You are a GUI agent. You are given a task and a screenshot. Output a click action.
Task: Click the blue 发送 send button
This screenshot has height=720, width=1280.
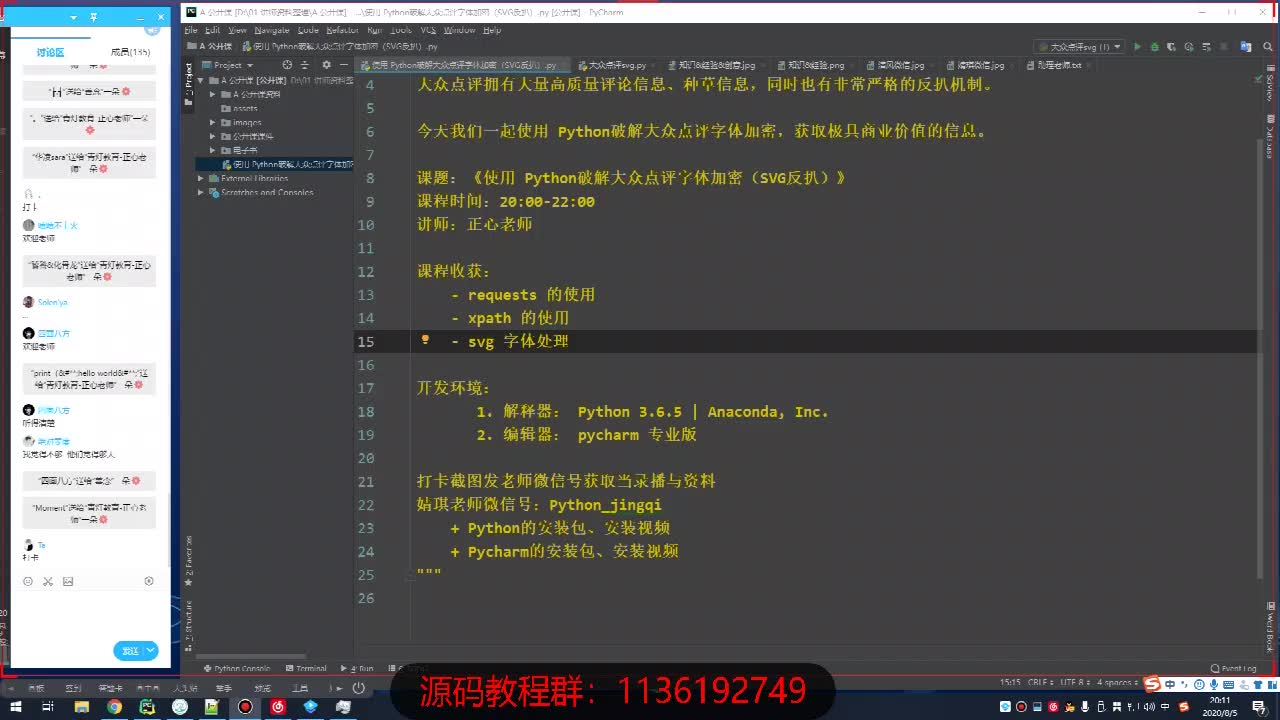coord(130,651)
